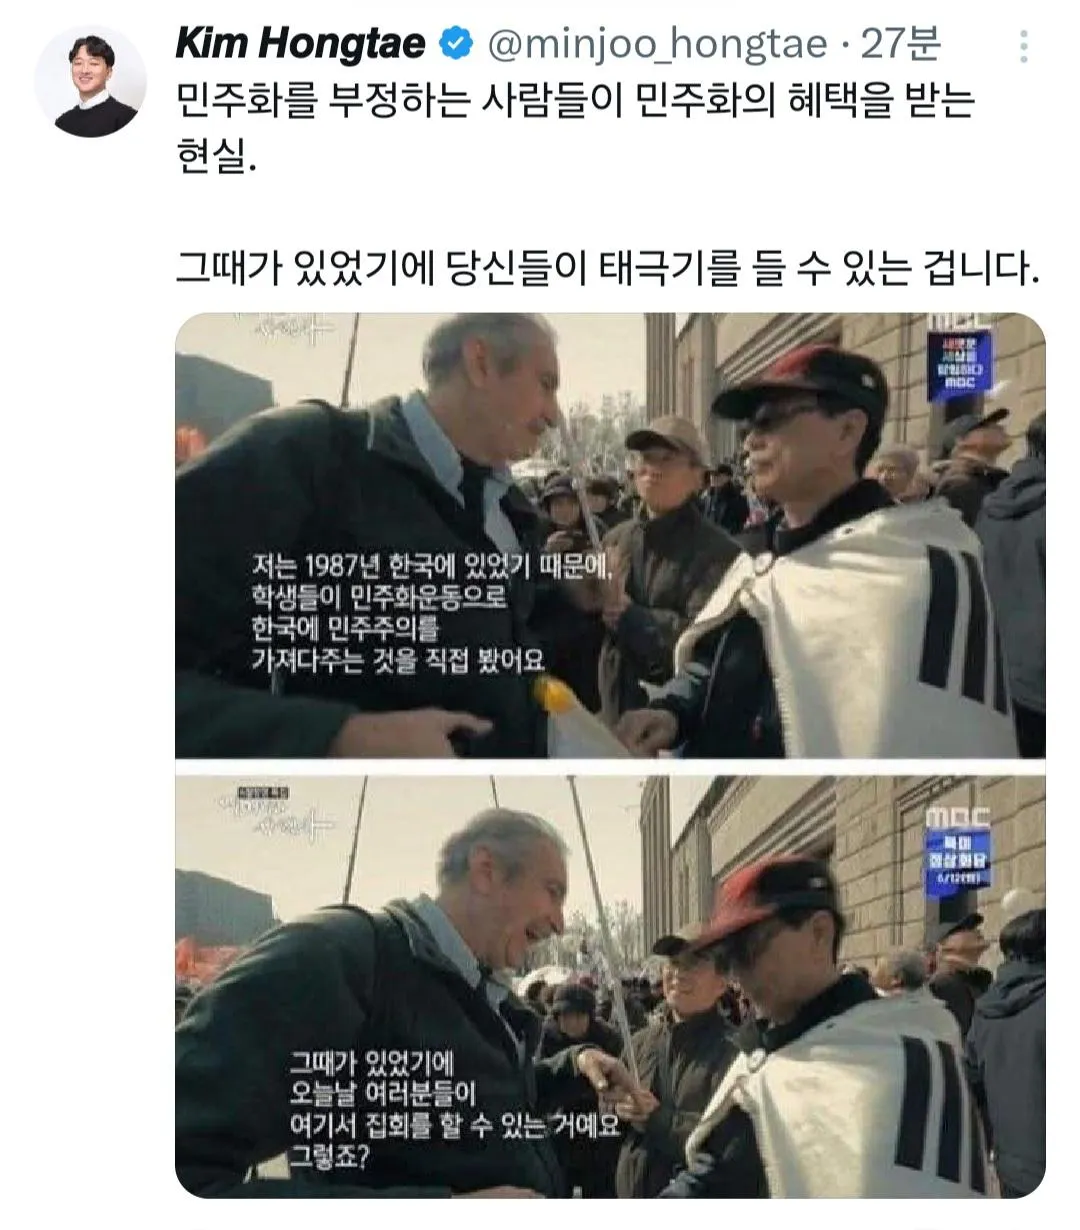Open the @minjoo_hongtae handle link
The image size is (1080, 1230).
(x=656, y=45)
